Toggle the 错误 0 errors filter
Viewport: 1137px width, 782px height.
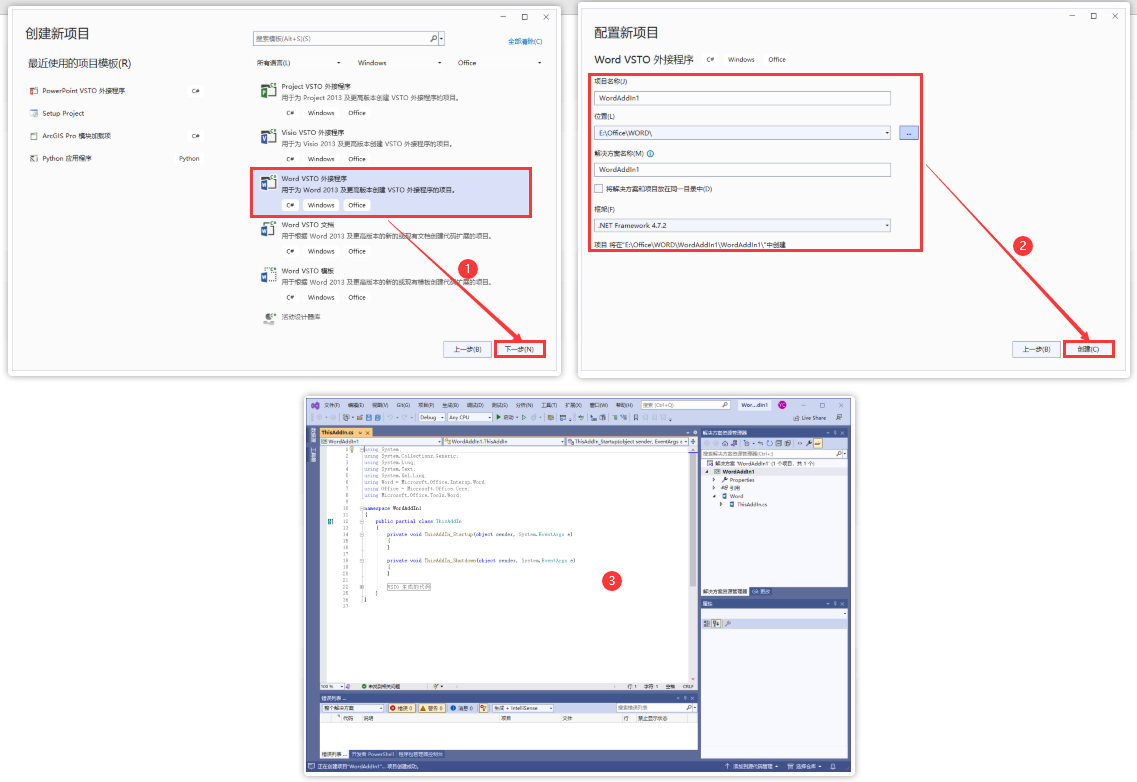coord(402,708)
